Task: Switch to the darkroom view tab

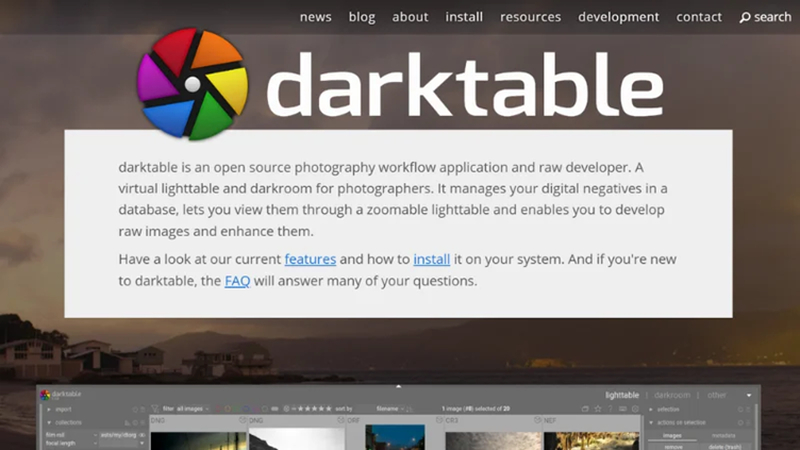Action: [672, 395]
